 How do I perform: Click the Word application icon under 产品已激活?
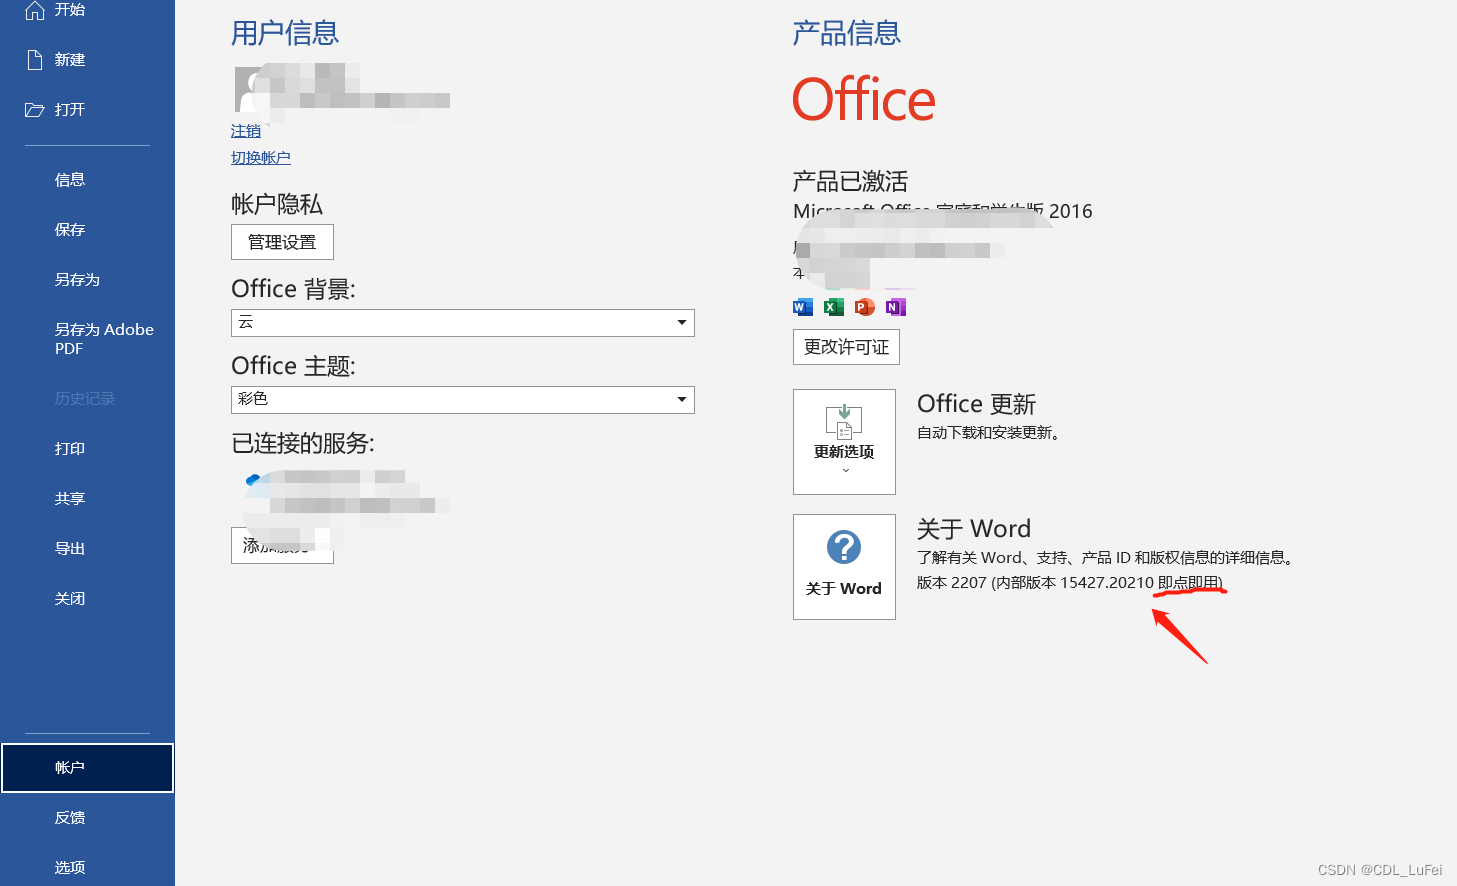(802, 307)
